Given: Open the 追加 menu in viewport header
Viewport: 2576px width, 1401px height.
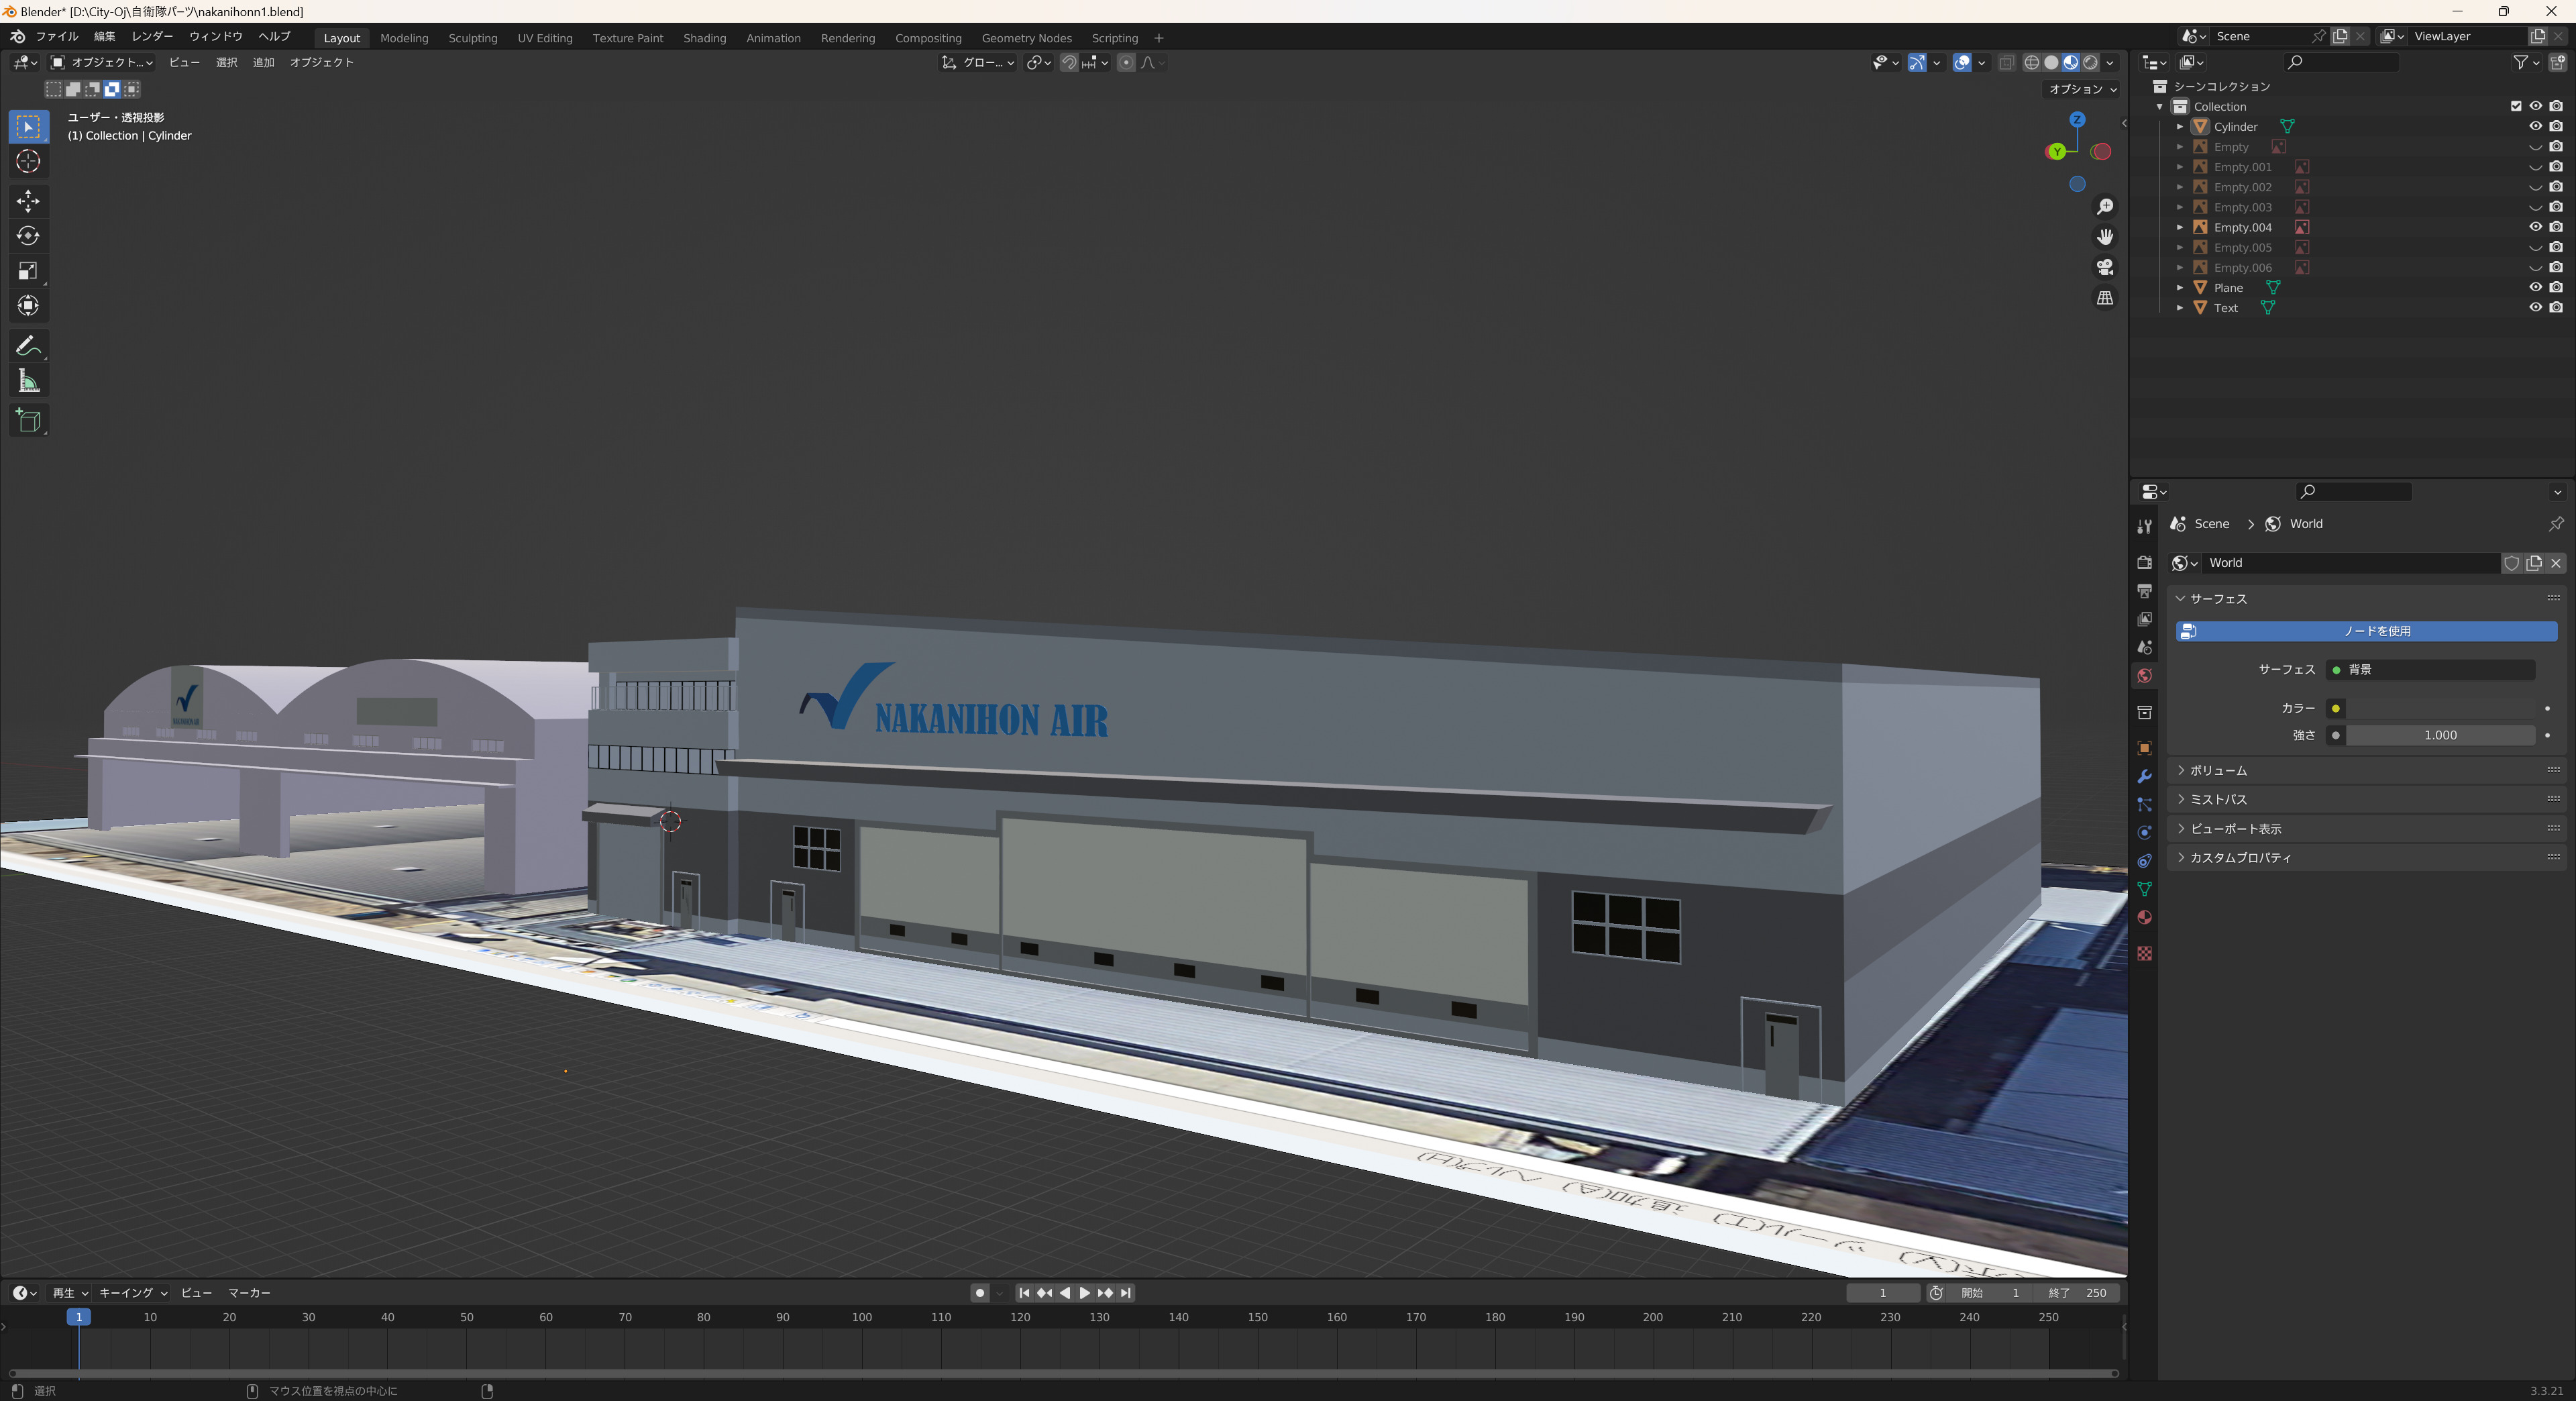Looking at the screenshot, I should pos(263,62).
